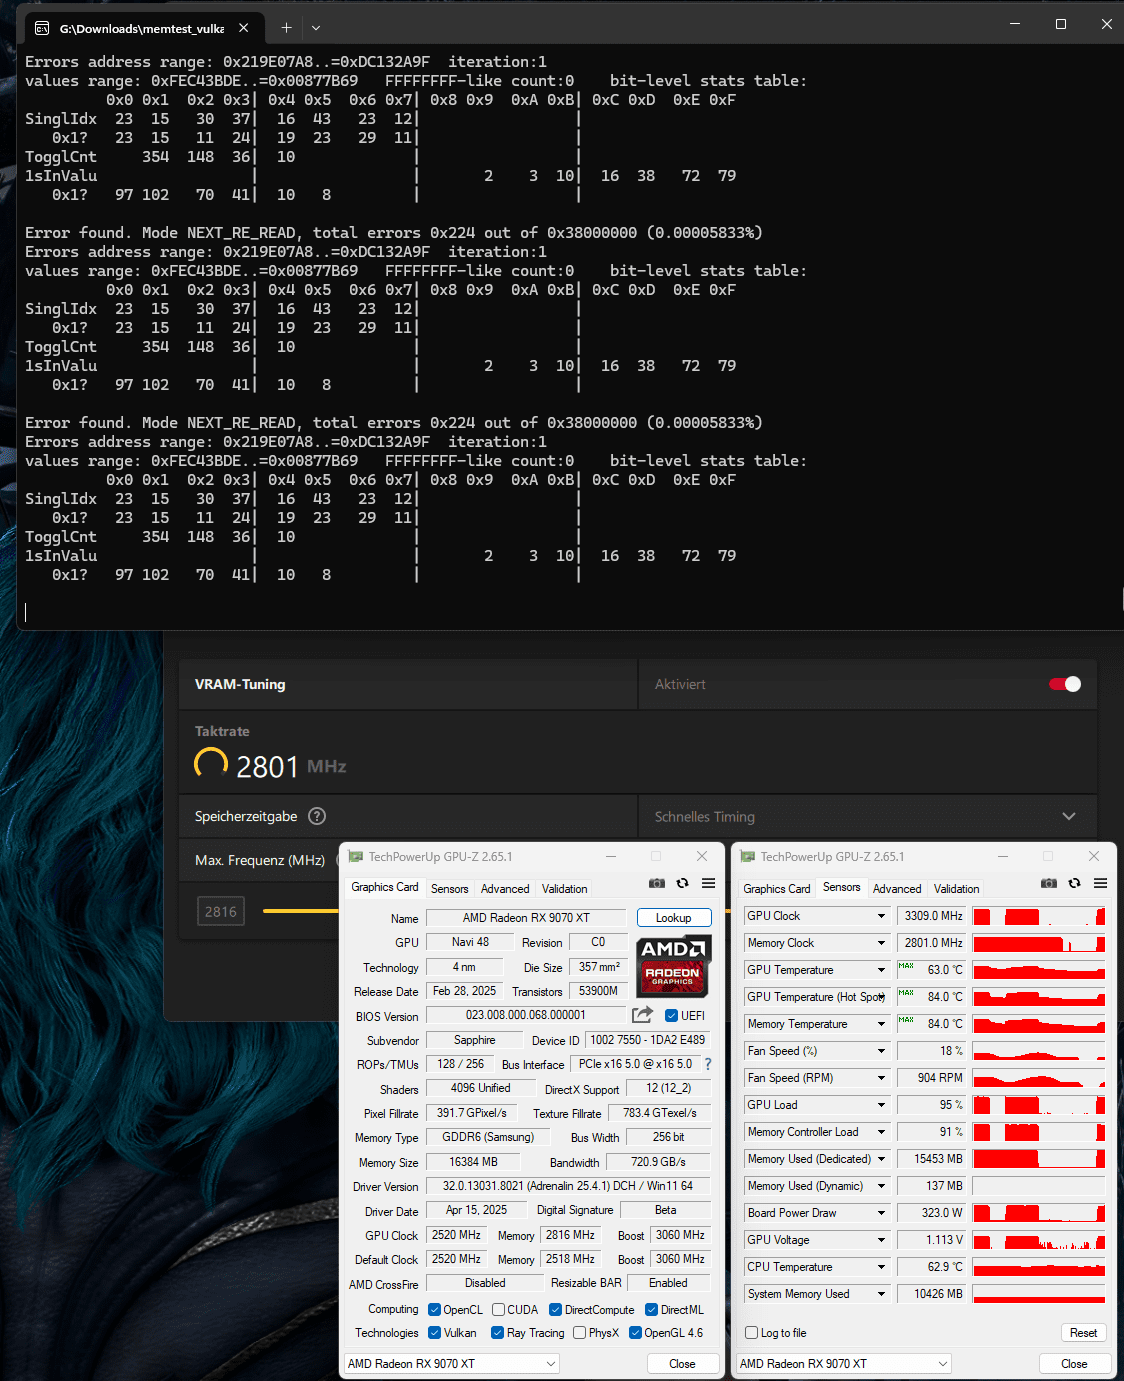Click camera icon in right GPU-Z Sensors window
The width and height of the screenshot is (1124, 1381).
click(x=1048, y=883)
